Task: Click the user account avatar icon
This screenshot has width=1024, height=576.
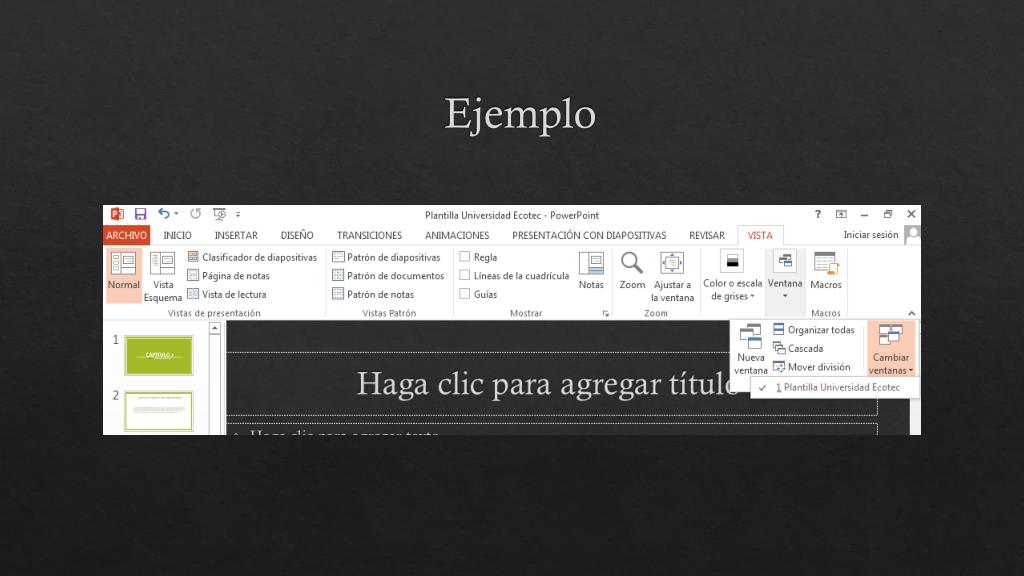Action: coord(912,234)
